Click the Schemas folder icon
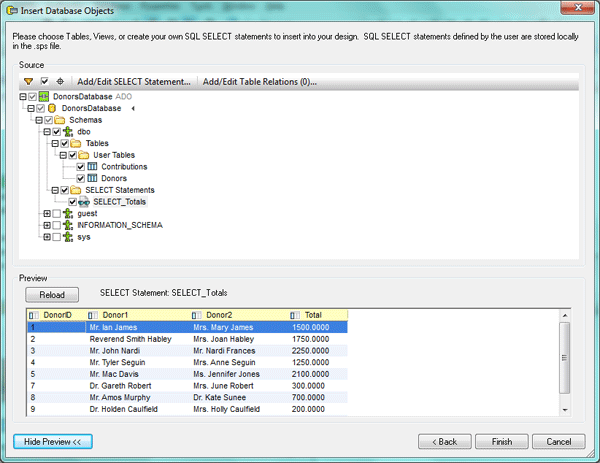 click(x=60, y=120)
